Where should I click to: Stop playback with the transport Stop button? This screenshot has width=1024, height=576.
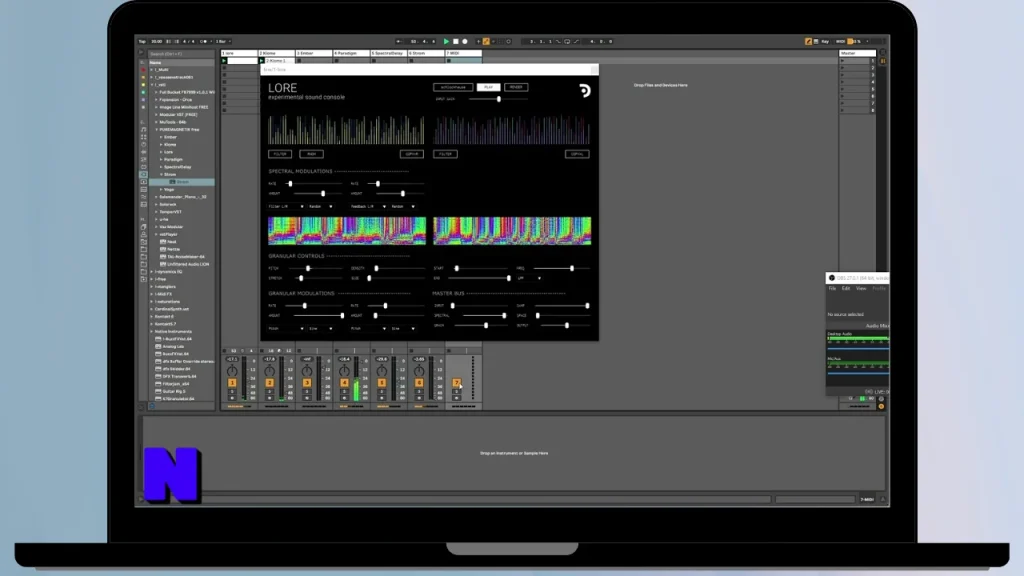click(456, 41)
